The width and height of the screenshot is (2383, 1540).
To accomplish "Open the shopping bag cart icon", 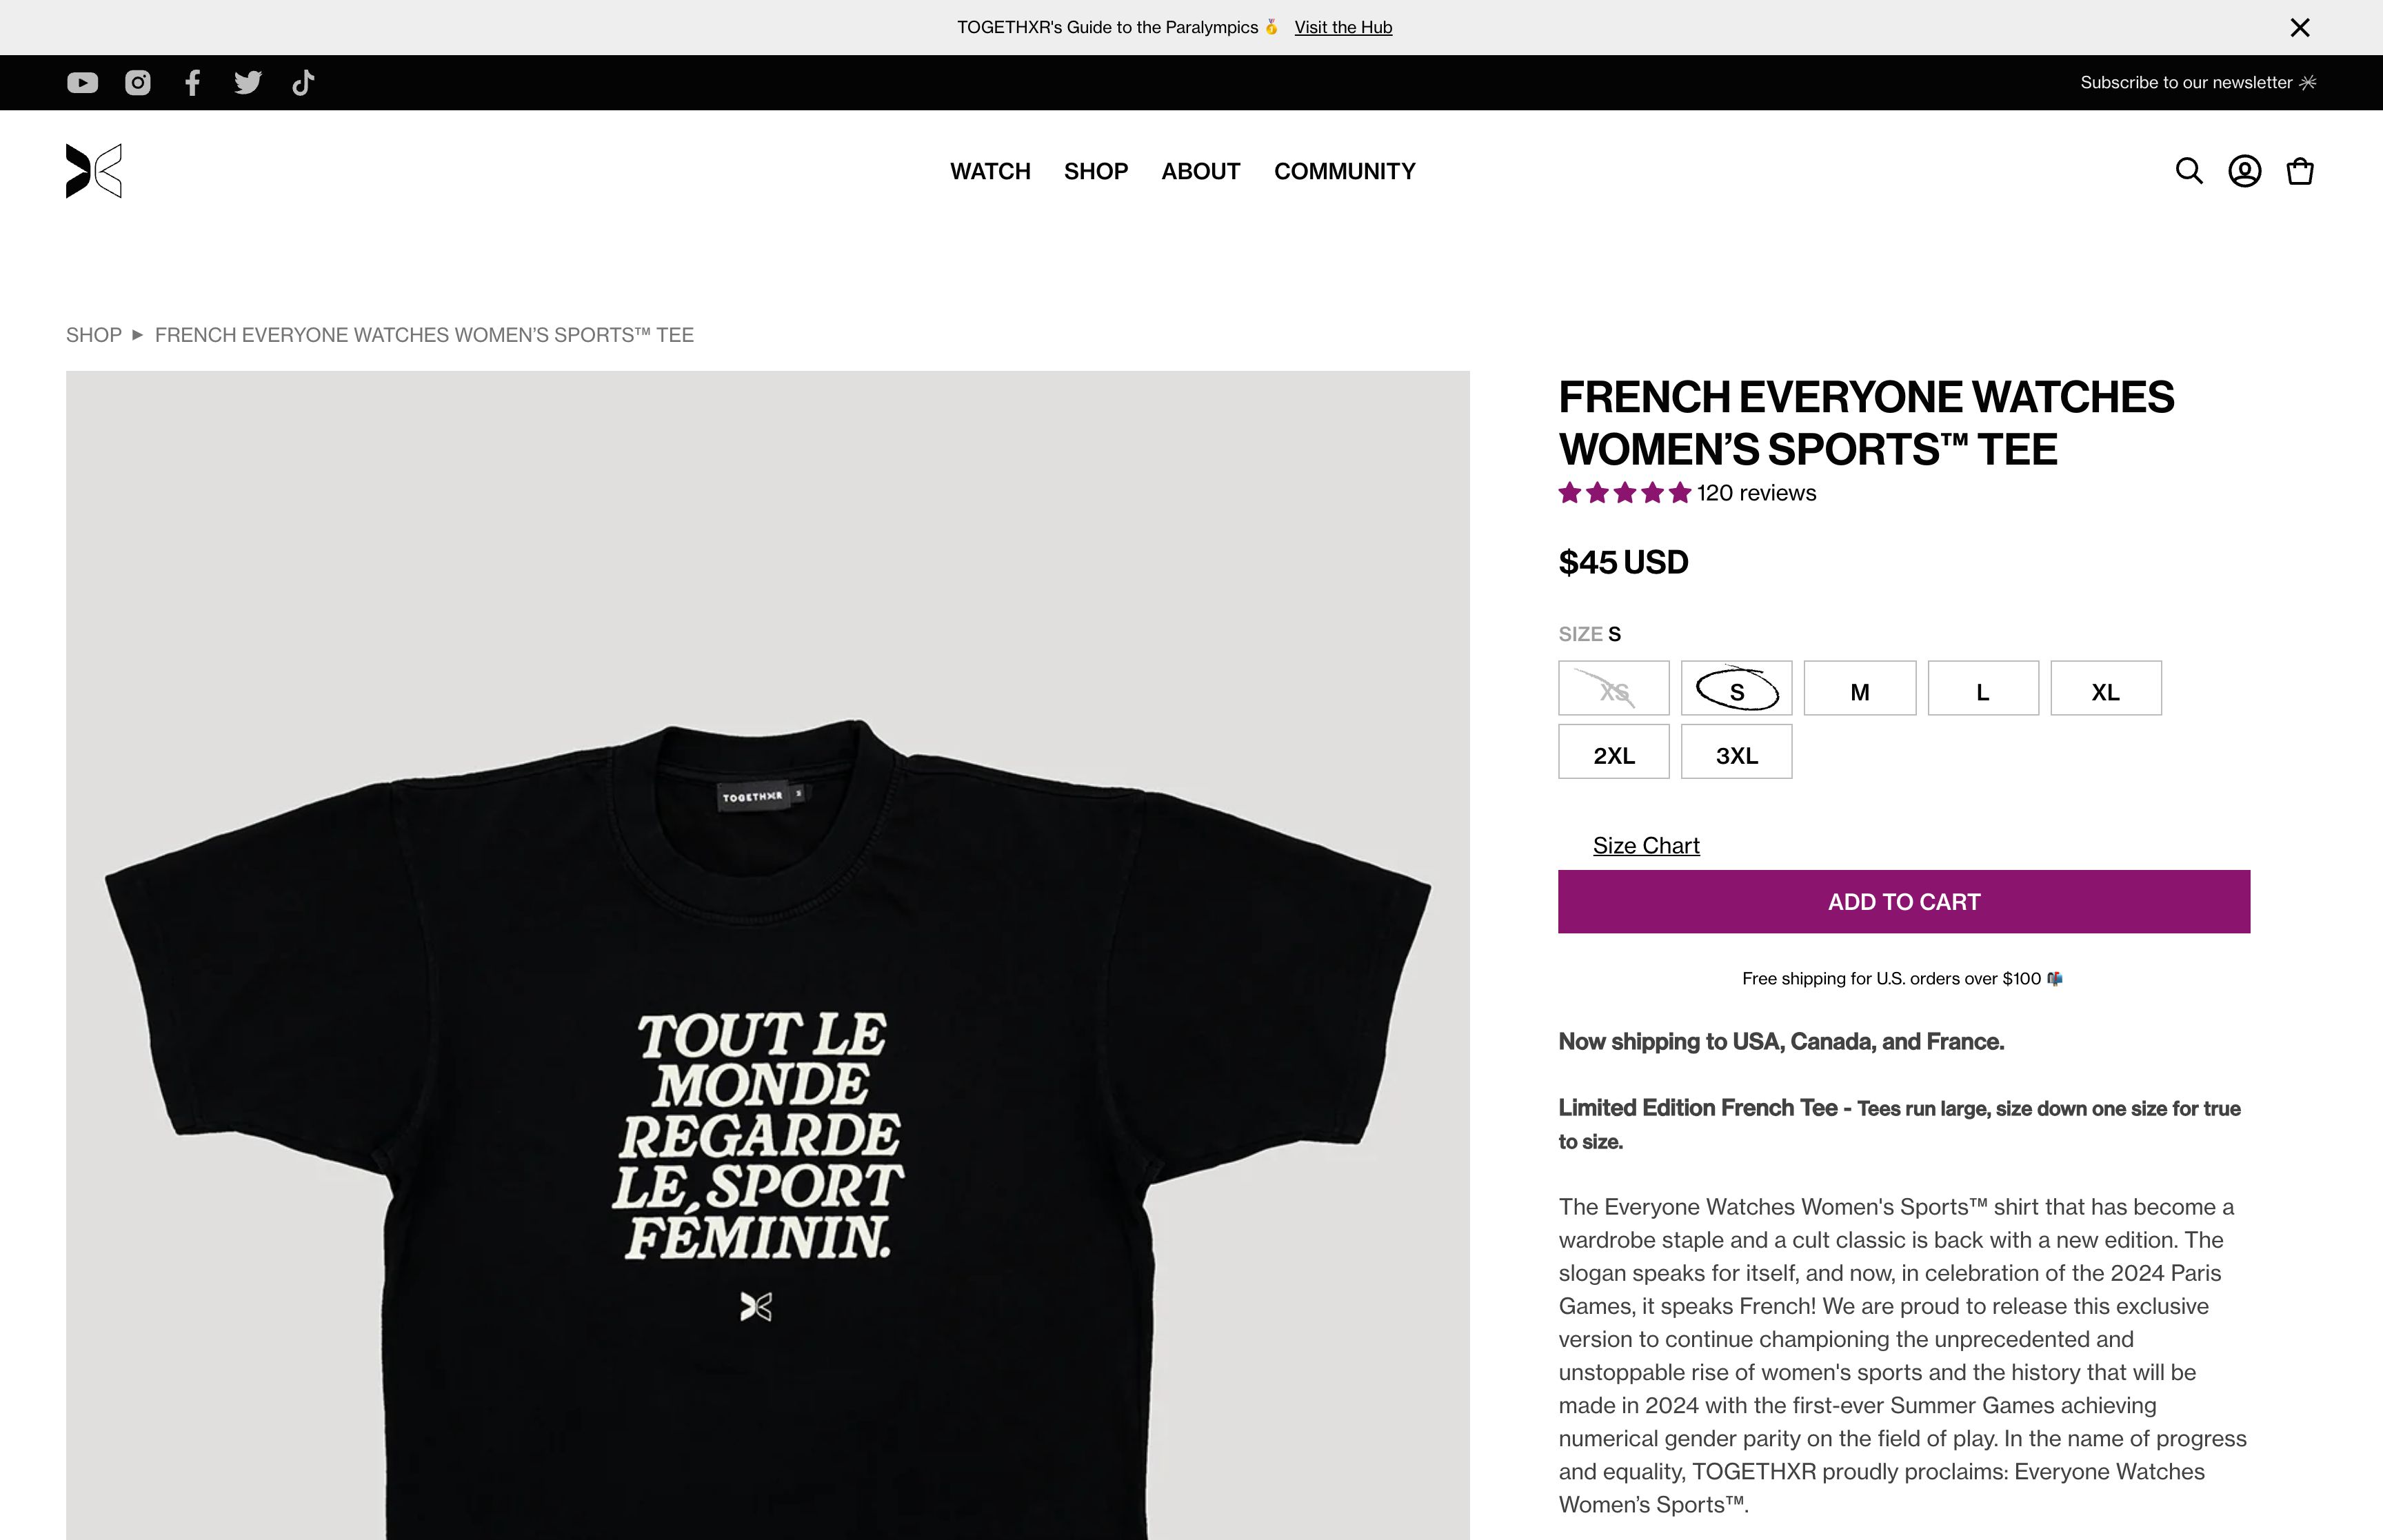I will pyautogui.click(x=2300, y=171).
